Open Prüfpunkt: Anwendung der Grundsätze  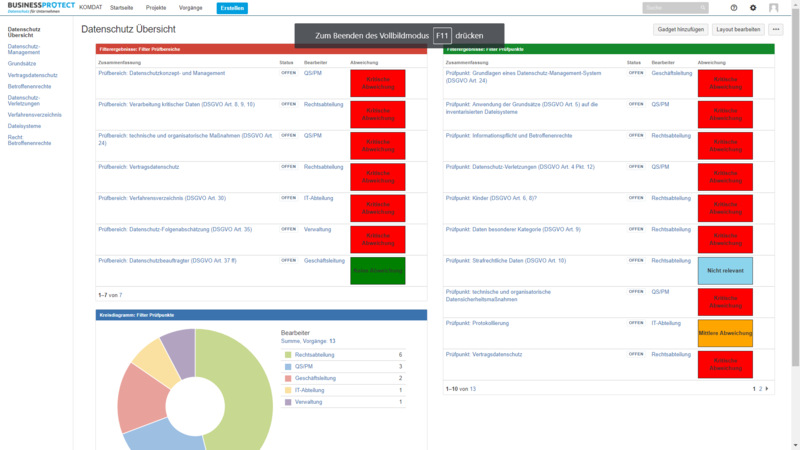pyautogui.click(x=521, y=108)
